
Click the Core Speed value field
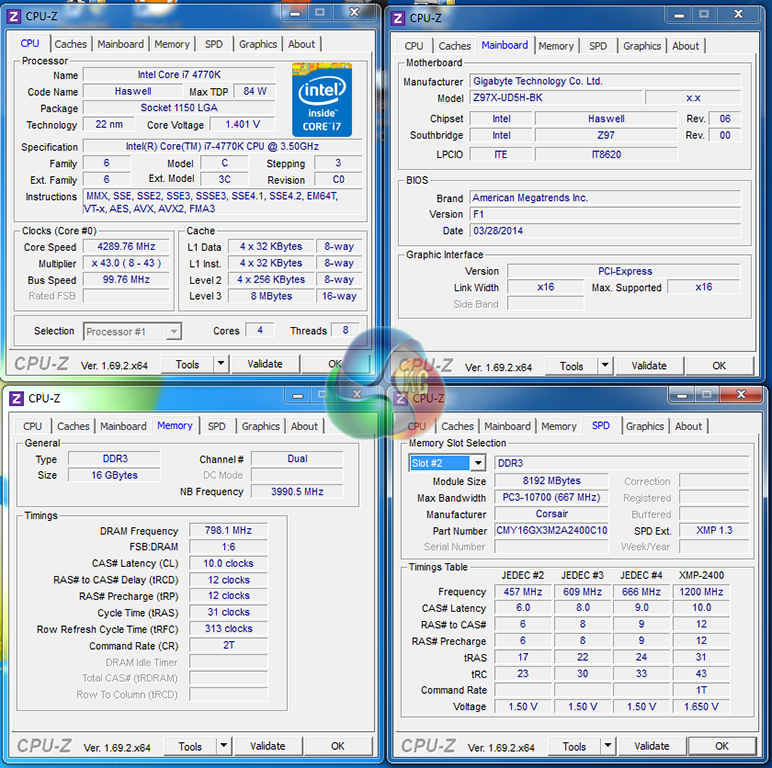tap(126, 246)
